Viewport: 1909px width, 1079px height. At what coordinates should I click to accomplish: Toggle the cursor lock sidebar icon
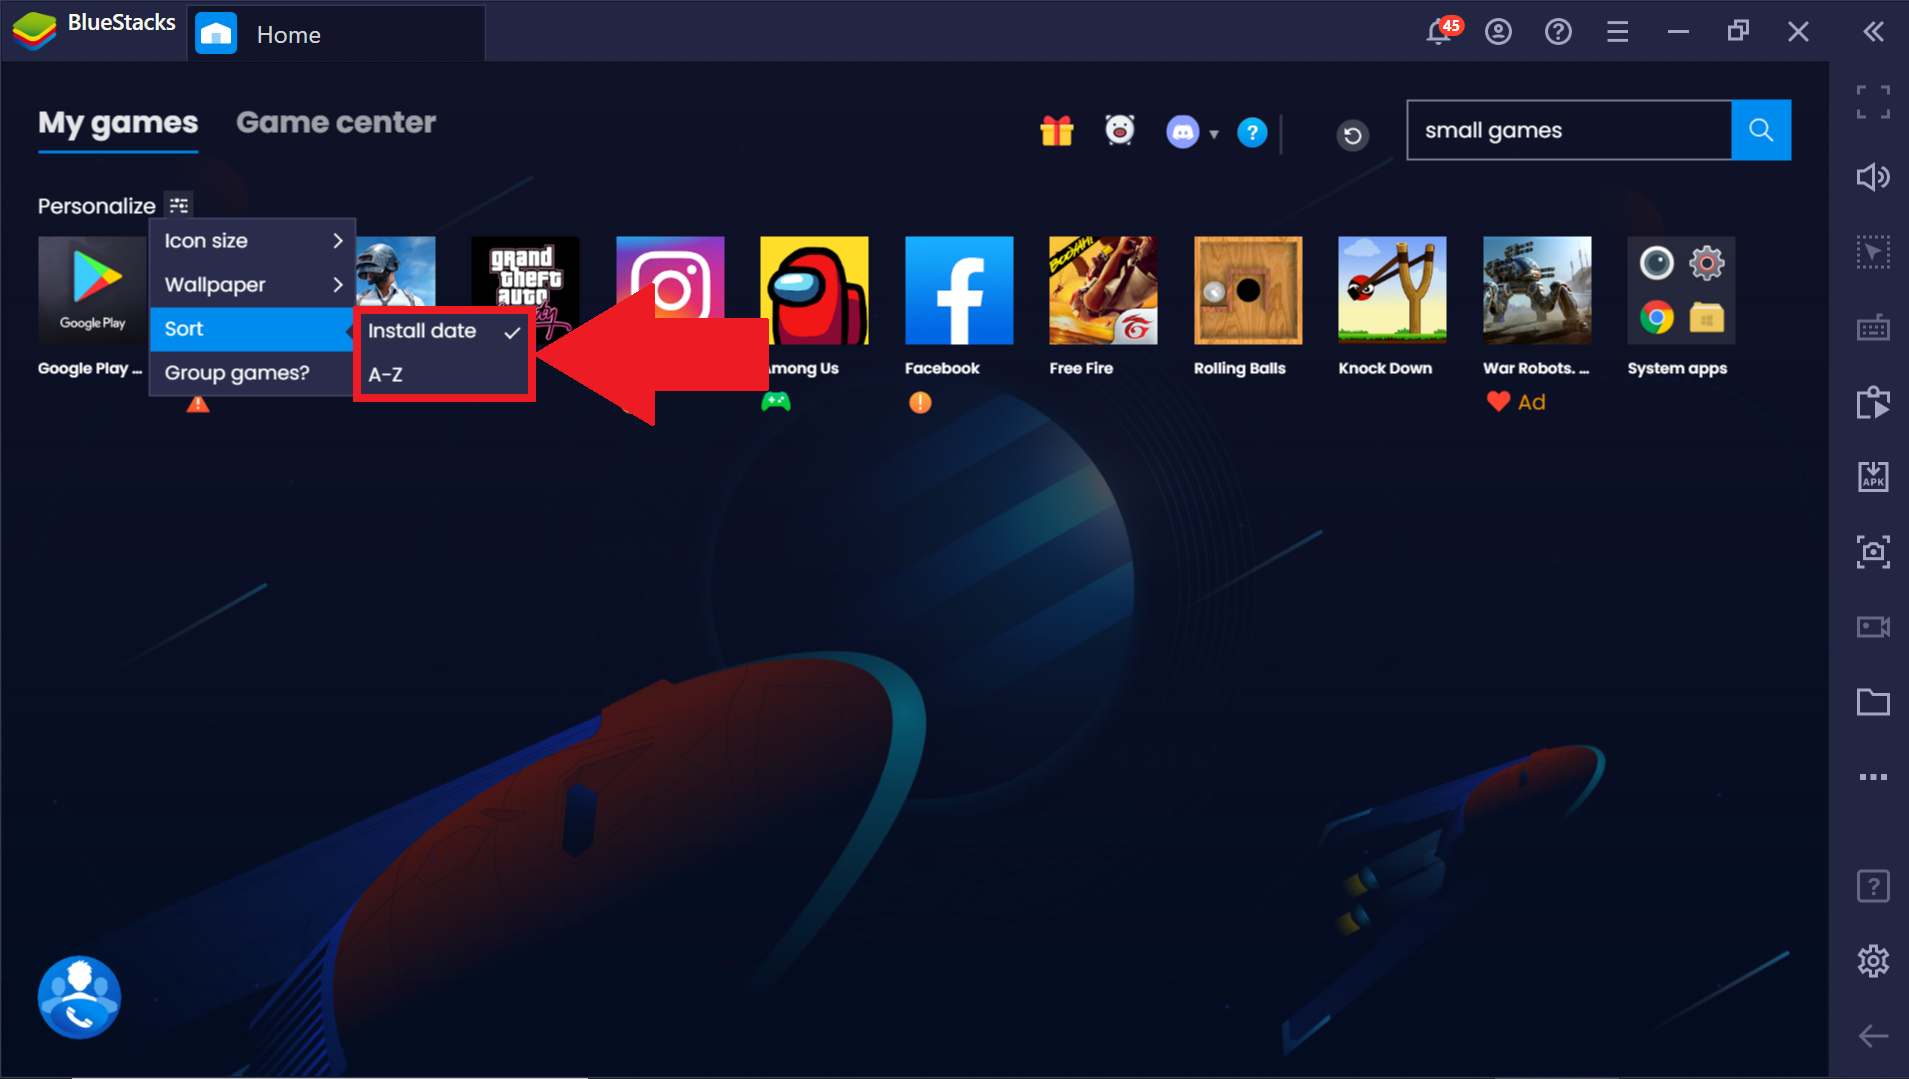[1873, 252]
